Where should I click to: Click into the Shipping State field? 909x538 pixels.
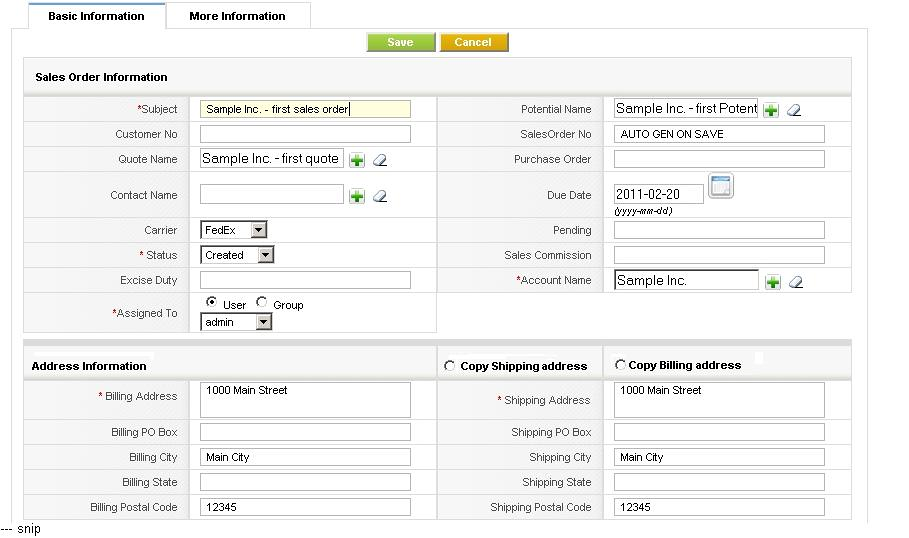click(719, 482)
